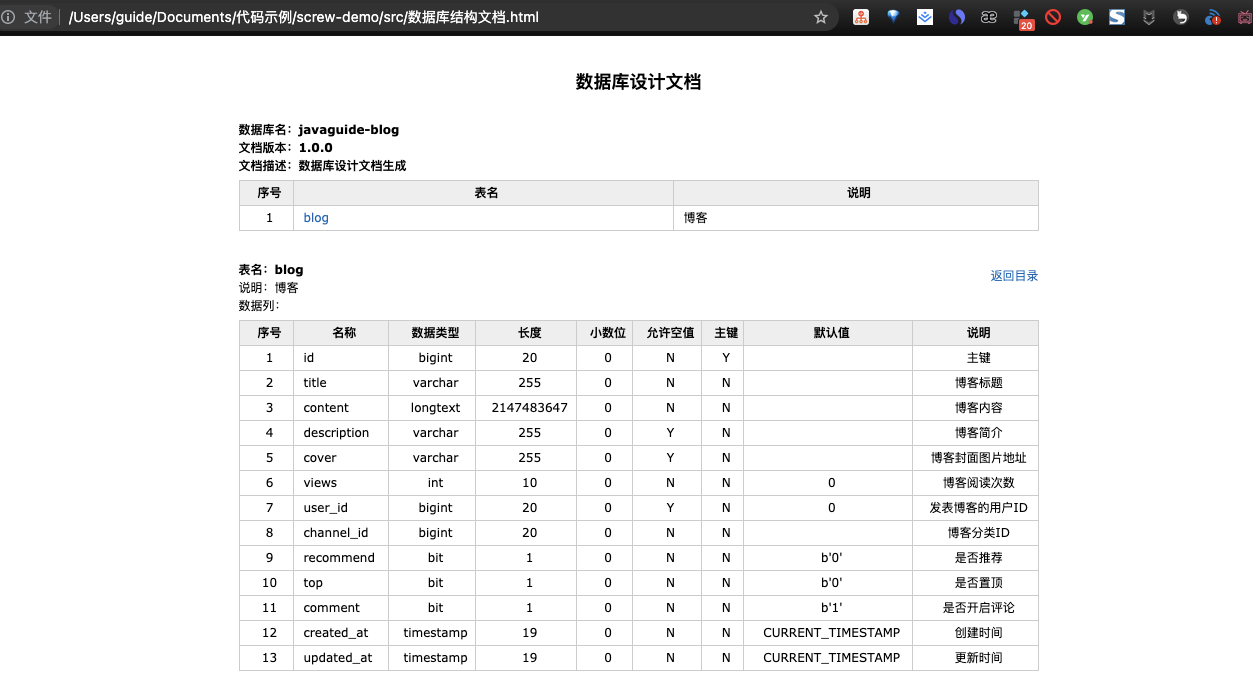Click the stacked blue chevrons extension icon
The height and width of the screenshot is (698, 1253).
(x=924, y=16)
